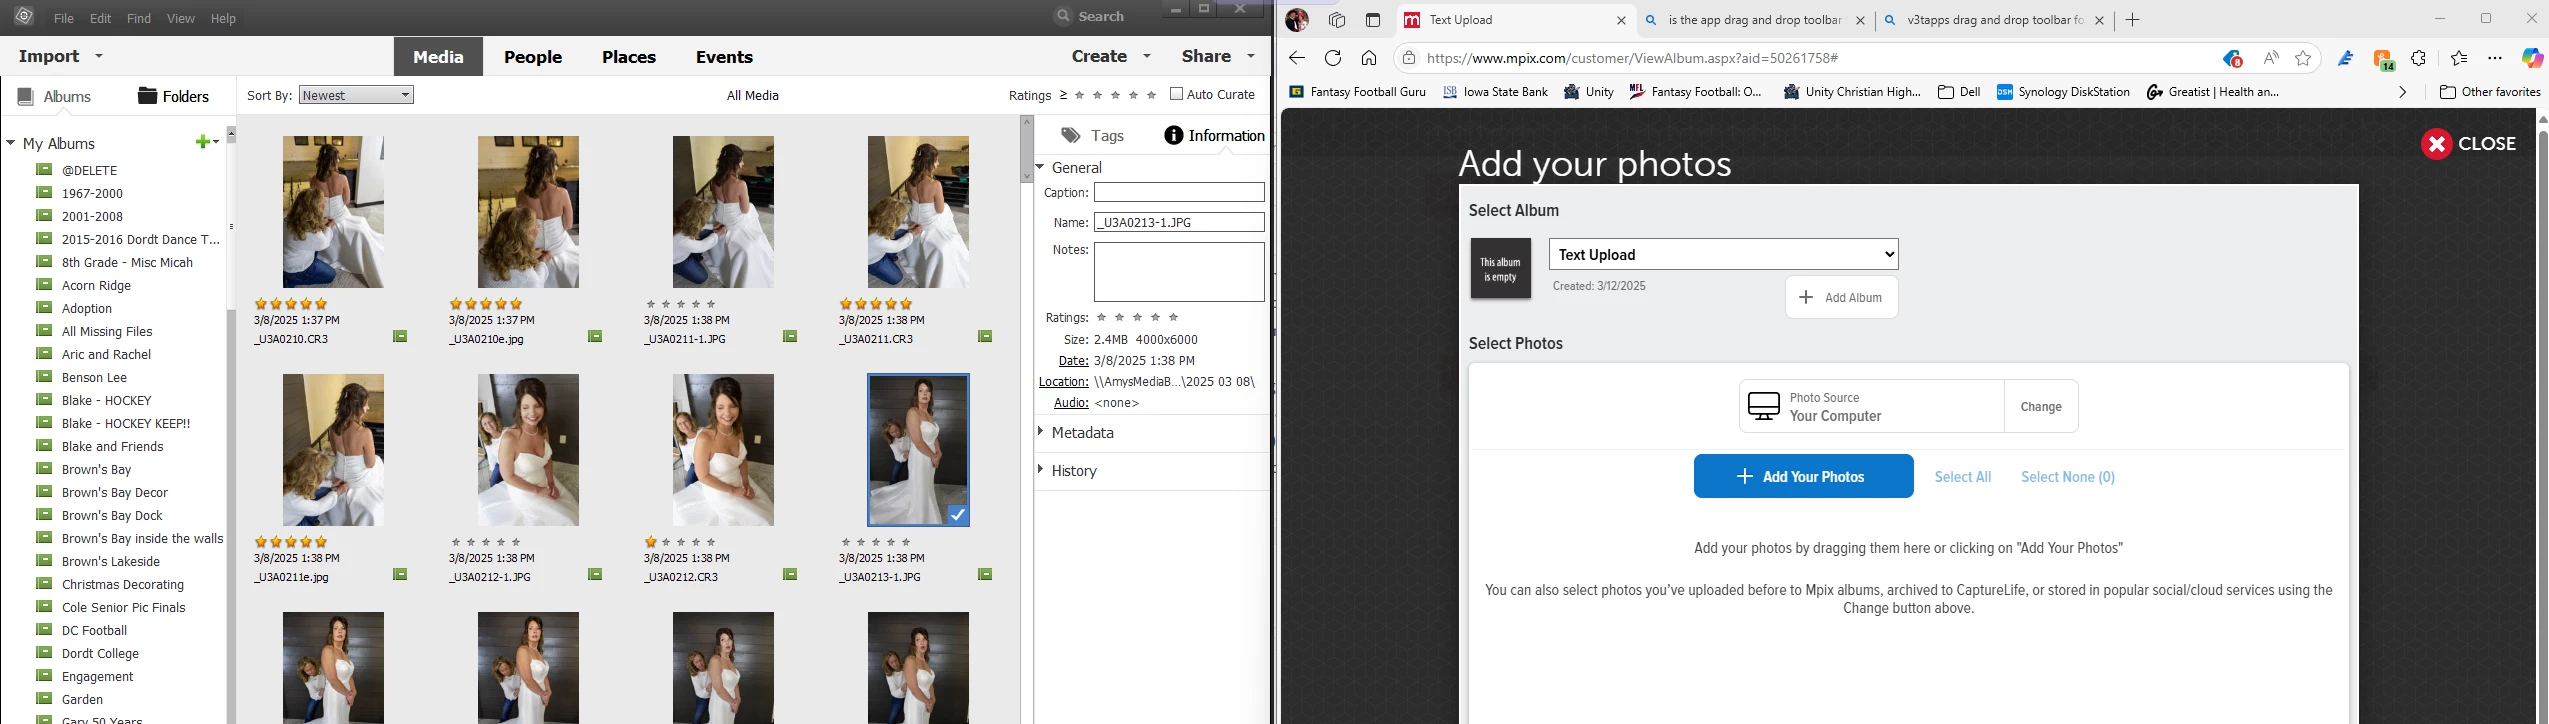Open the Tags panel icon
Viewport: 2549px width, 724px height.
coord(1071,135)
